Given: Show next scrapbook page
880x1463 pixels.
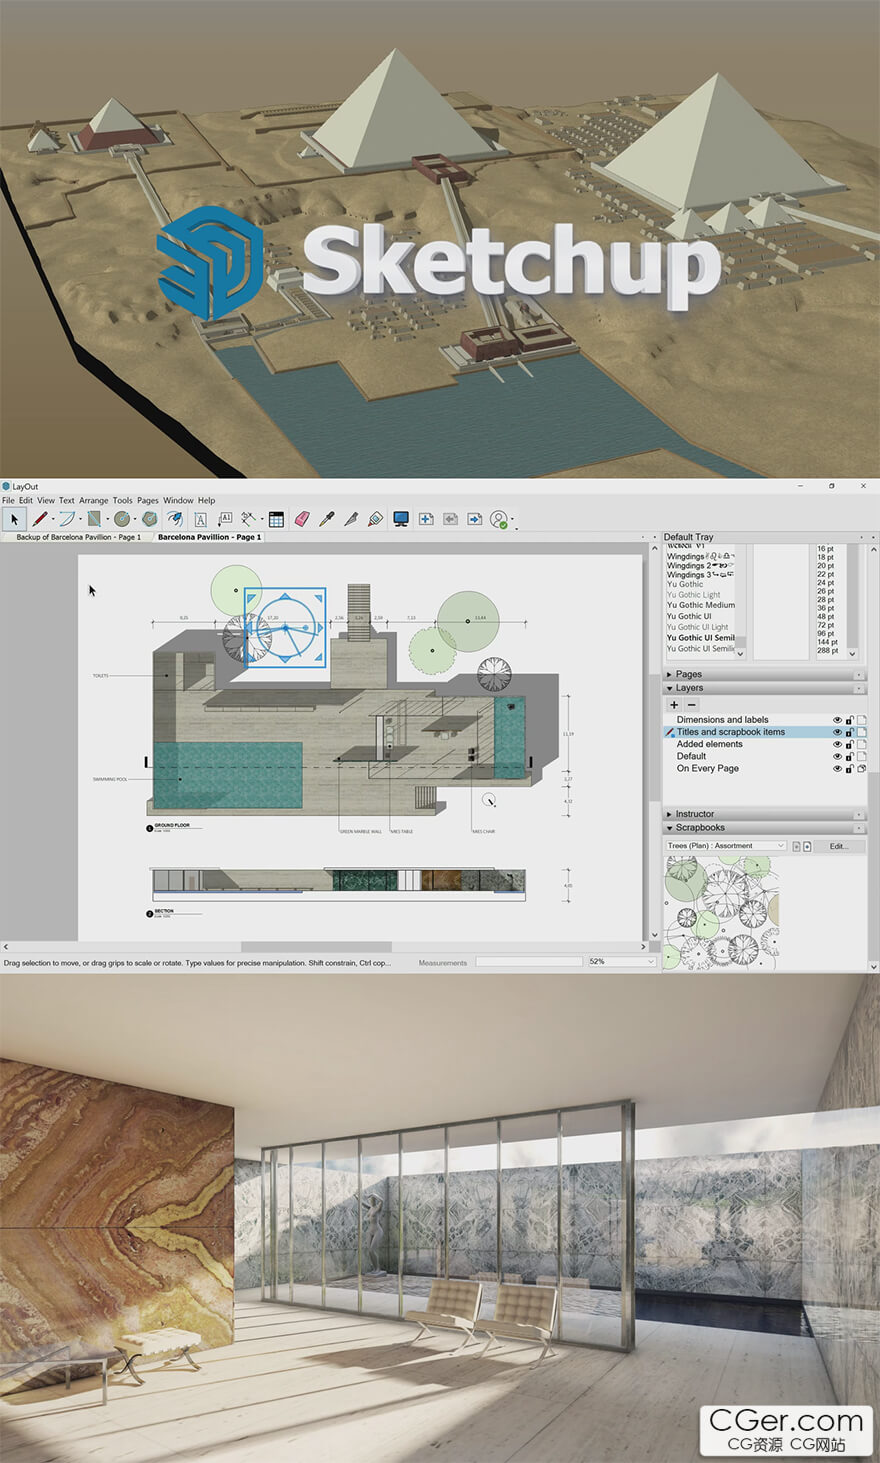Looking at the screenshot, I should (x=808, y=846).
